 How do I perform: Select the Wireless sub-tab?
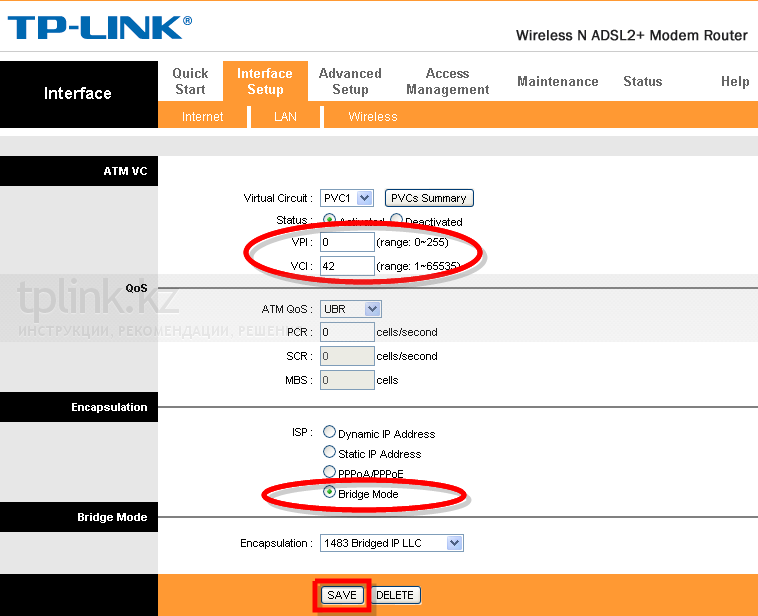pos(373,117)
